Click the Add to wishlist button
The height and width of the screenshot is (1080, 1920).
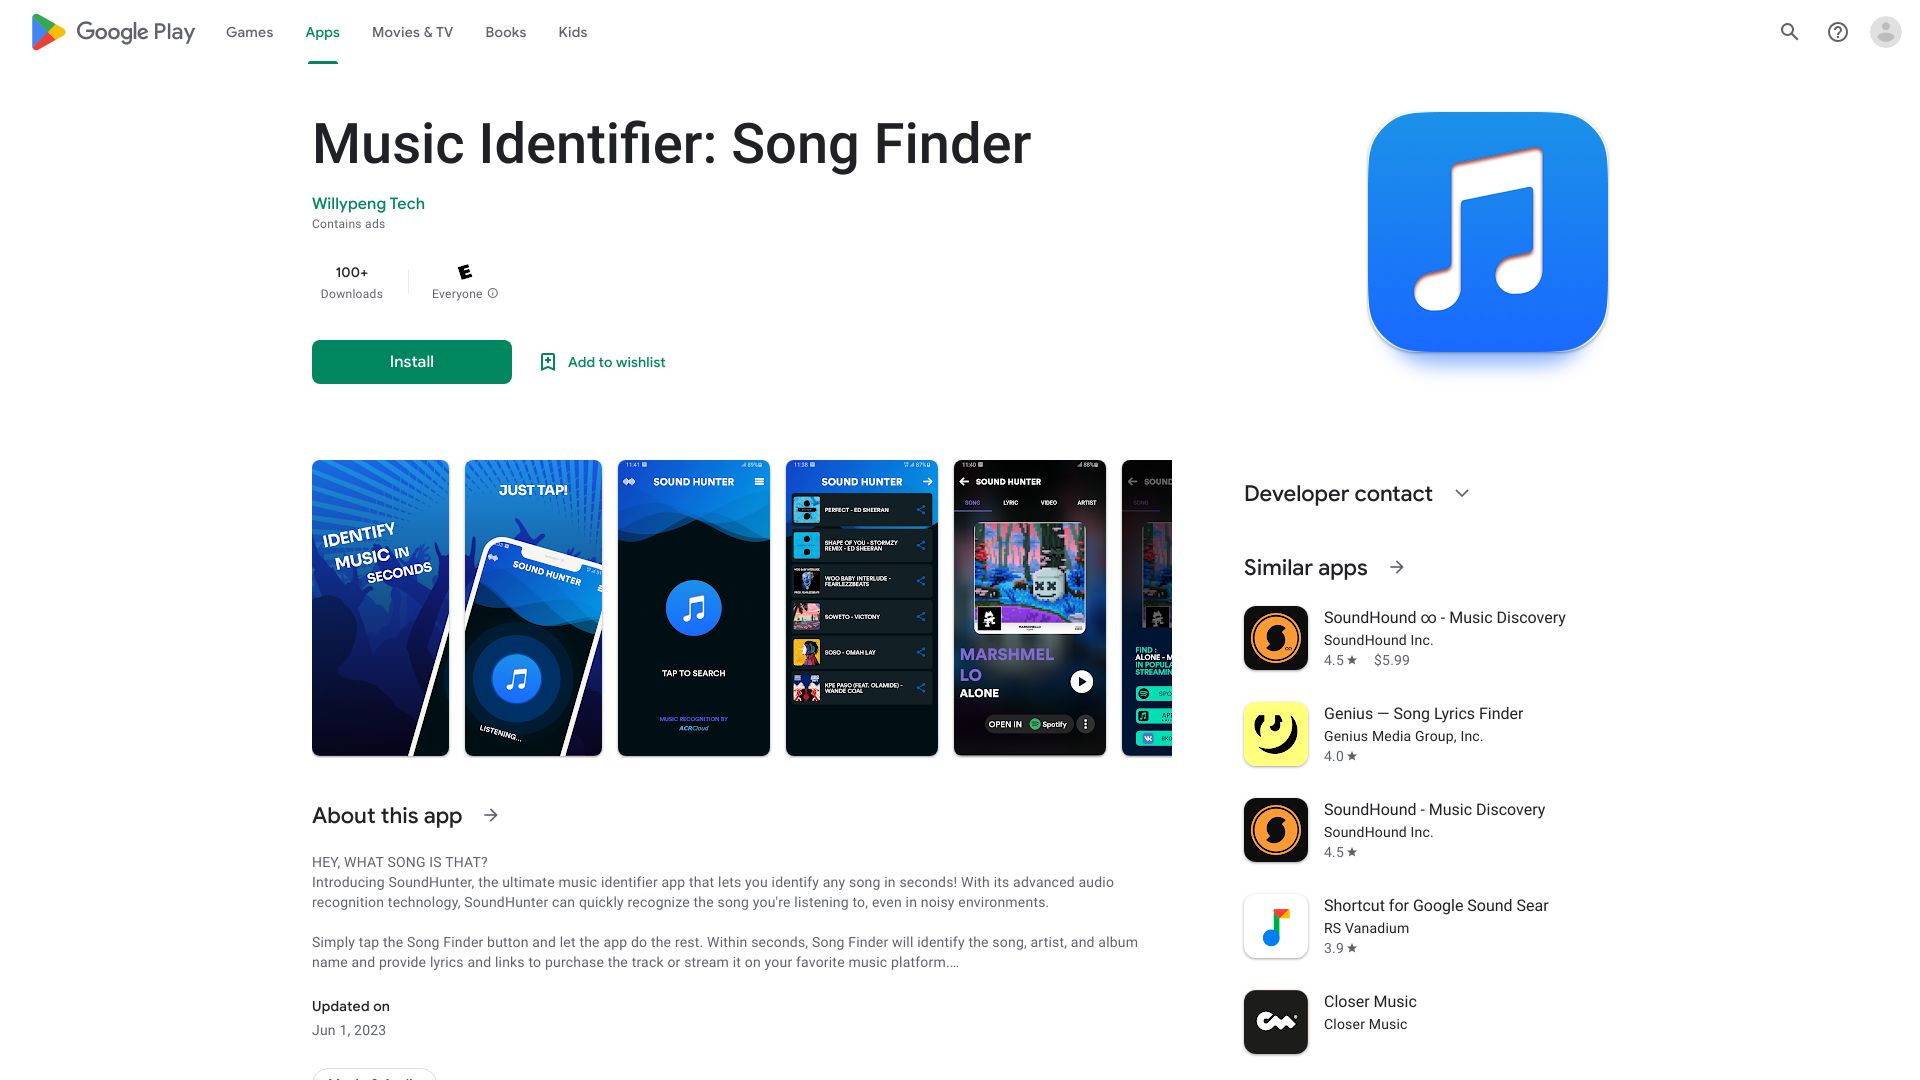pyautogui.click(x=603, y=361)
